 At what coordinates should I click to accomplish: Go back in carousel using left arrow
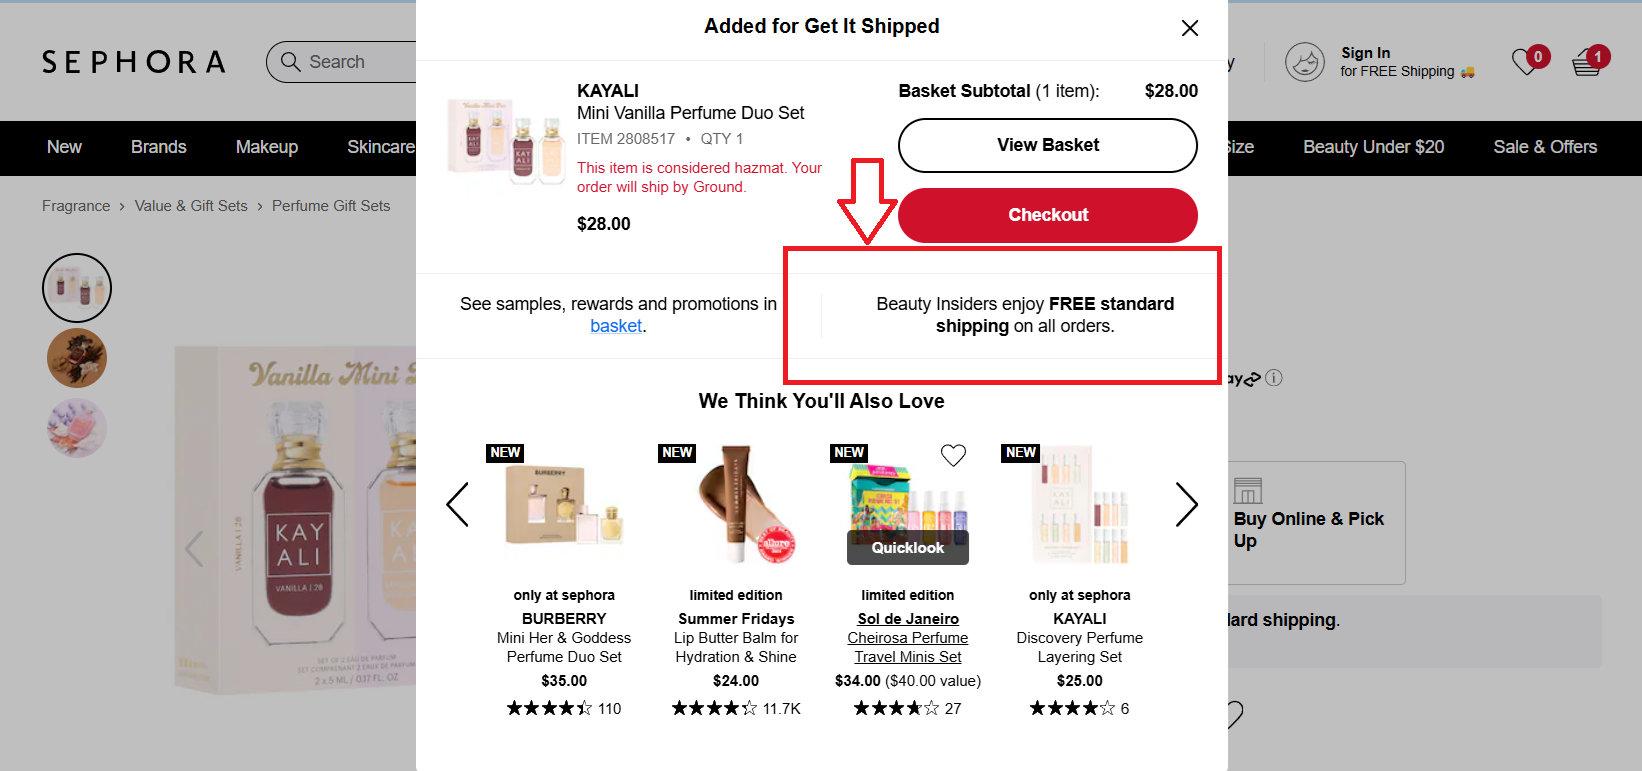457,505
